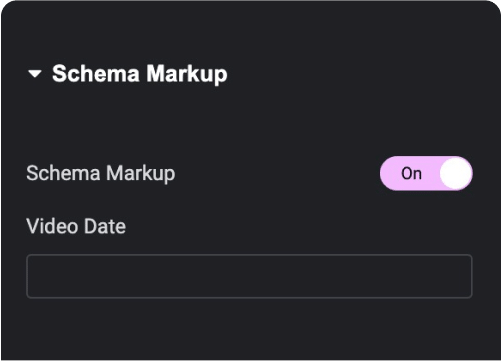501x361 pixels.
Task: Hide the Schema Markup settings via the header arrow
Action: (35, 74)
